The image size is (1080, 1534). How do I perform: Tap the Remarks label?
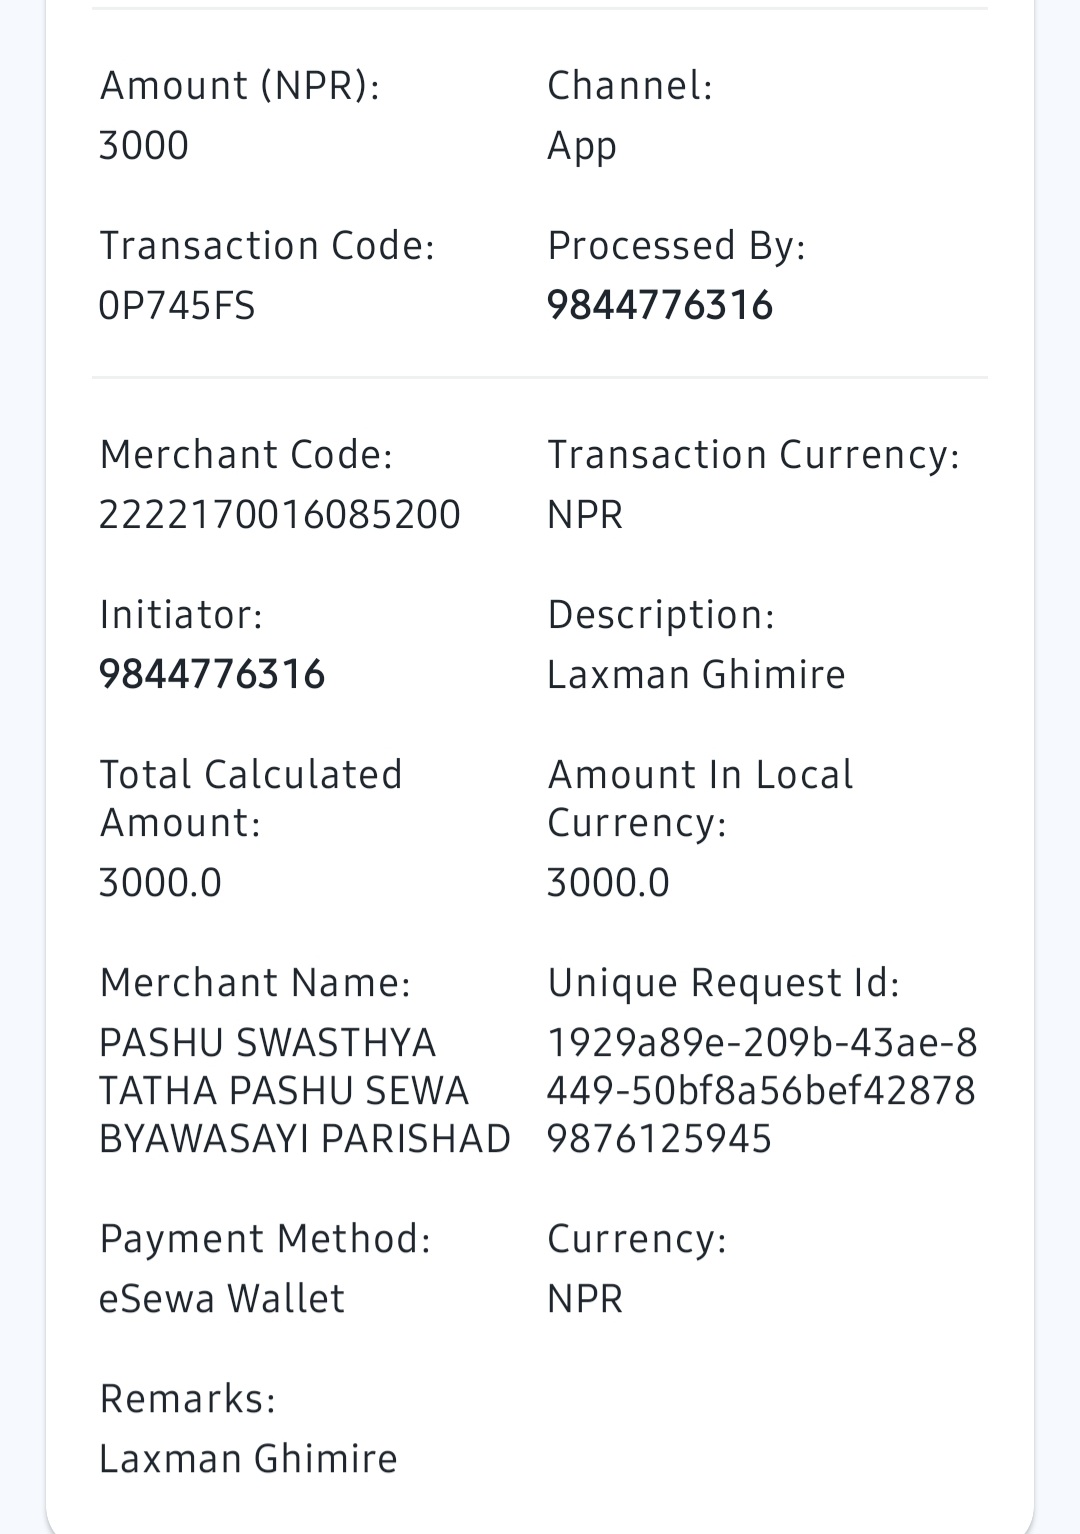187,1398
